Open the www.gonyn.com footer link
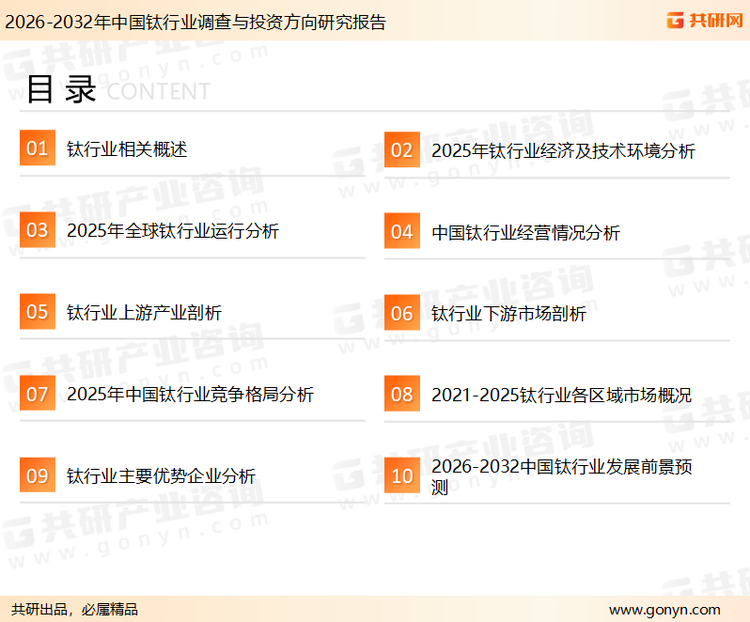The width and height of the screenshot is (750, 622). (x=664, y=610)
